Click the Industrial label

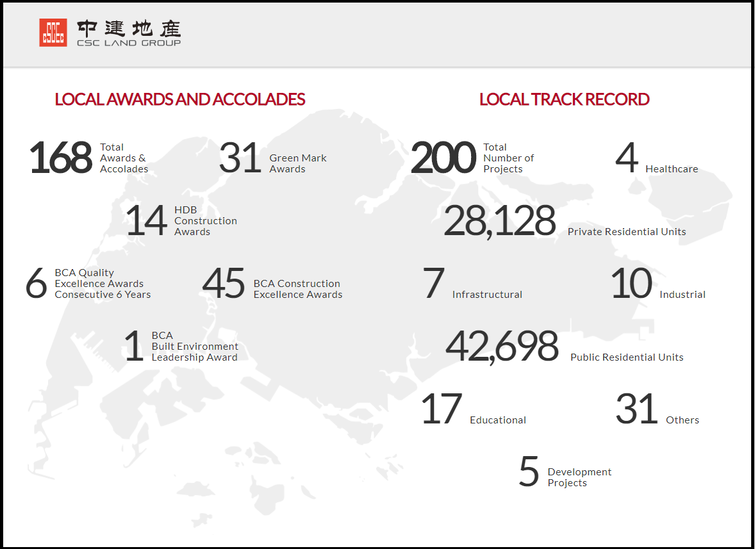[682, 295]
